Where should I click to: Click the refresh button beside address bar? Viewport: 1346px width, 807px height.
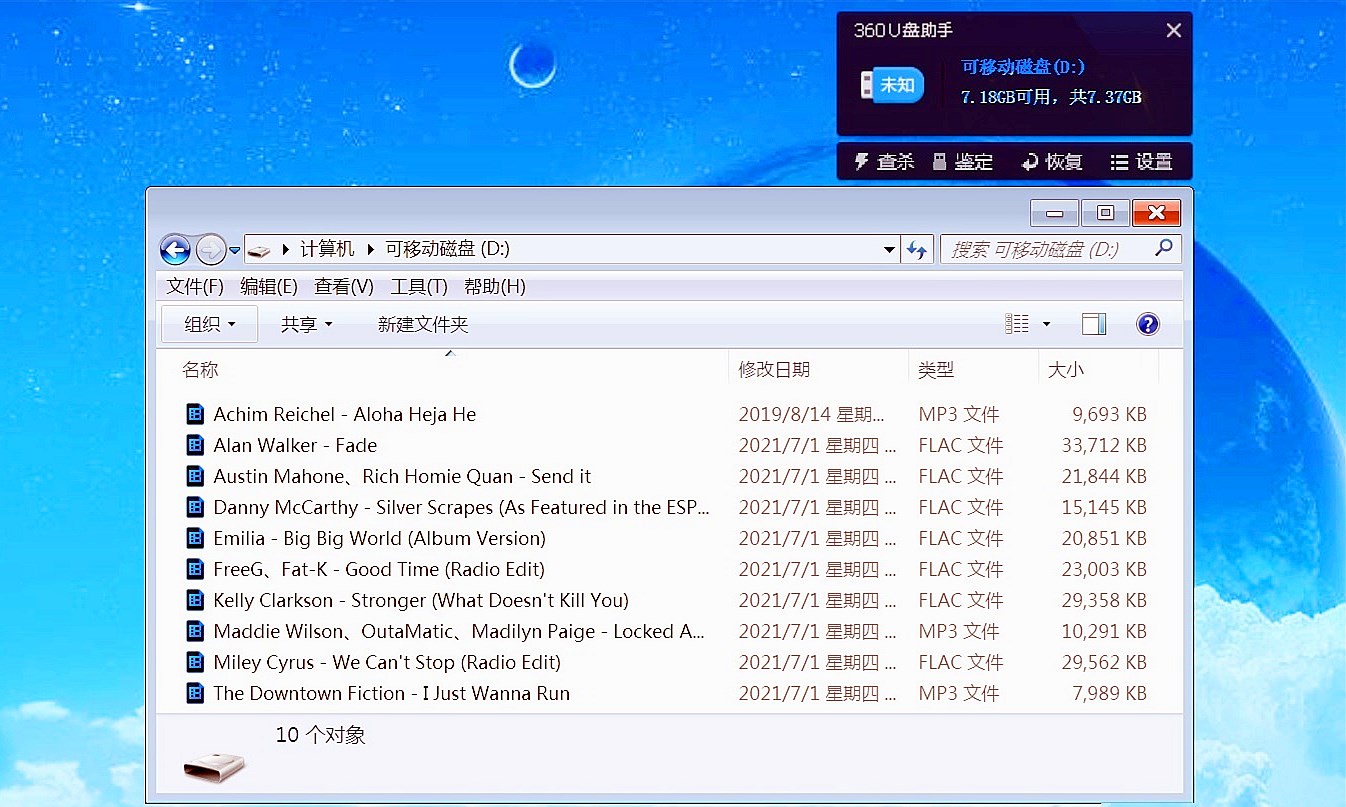point(917,250)
